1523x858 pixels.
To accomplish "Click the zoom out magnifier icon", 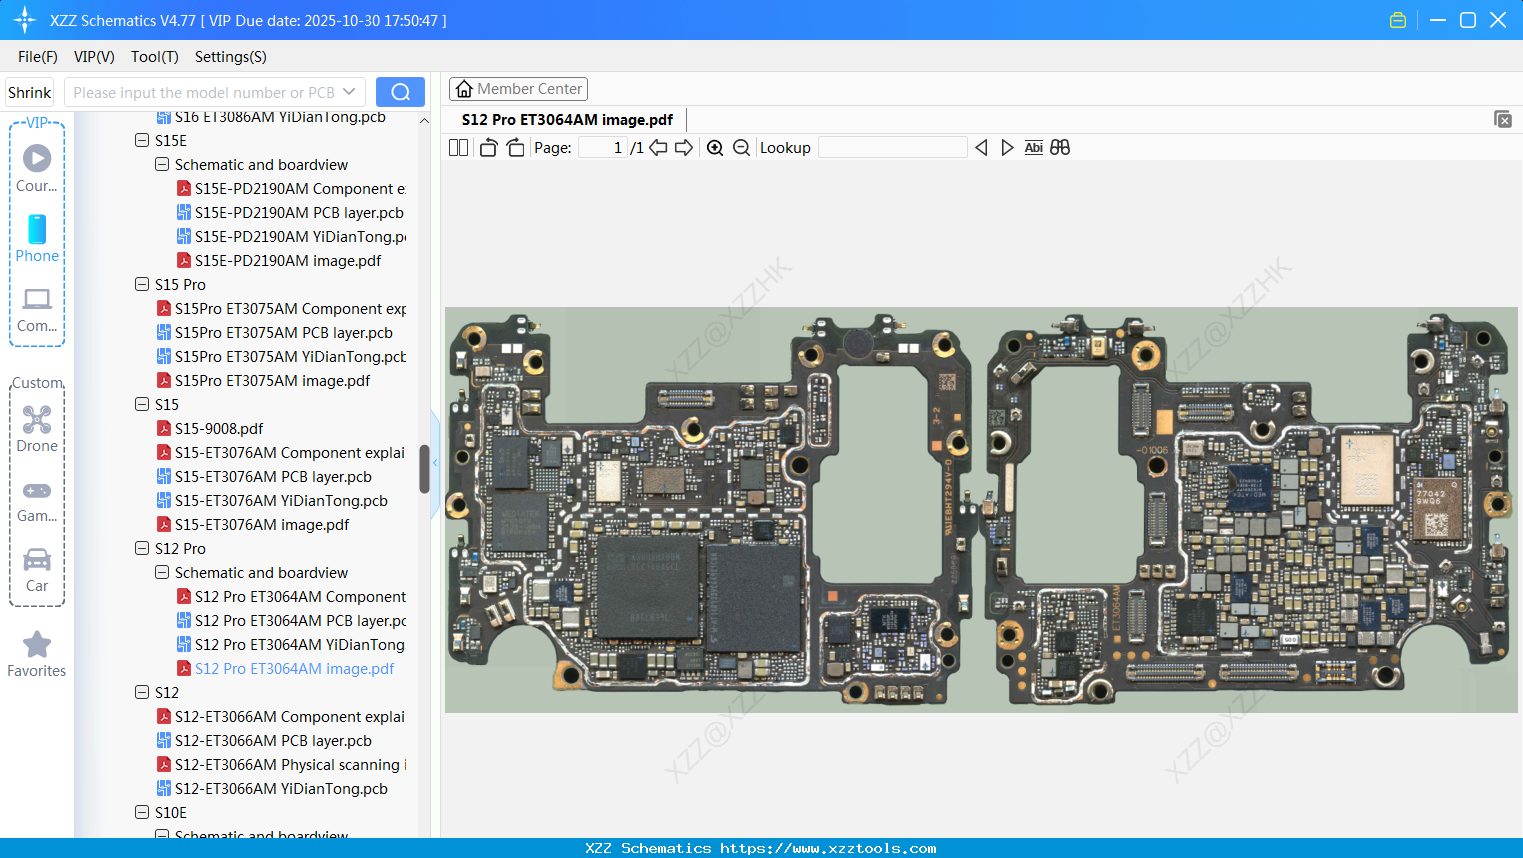I will pos(741,148).
